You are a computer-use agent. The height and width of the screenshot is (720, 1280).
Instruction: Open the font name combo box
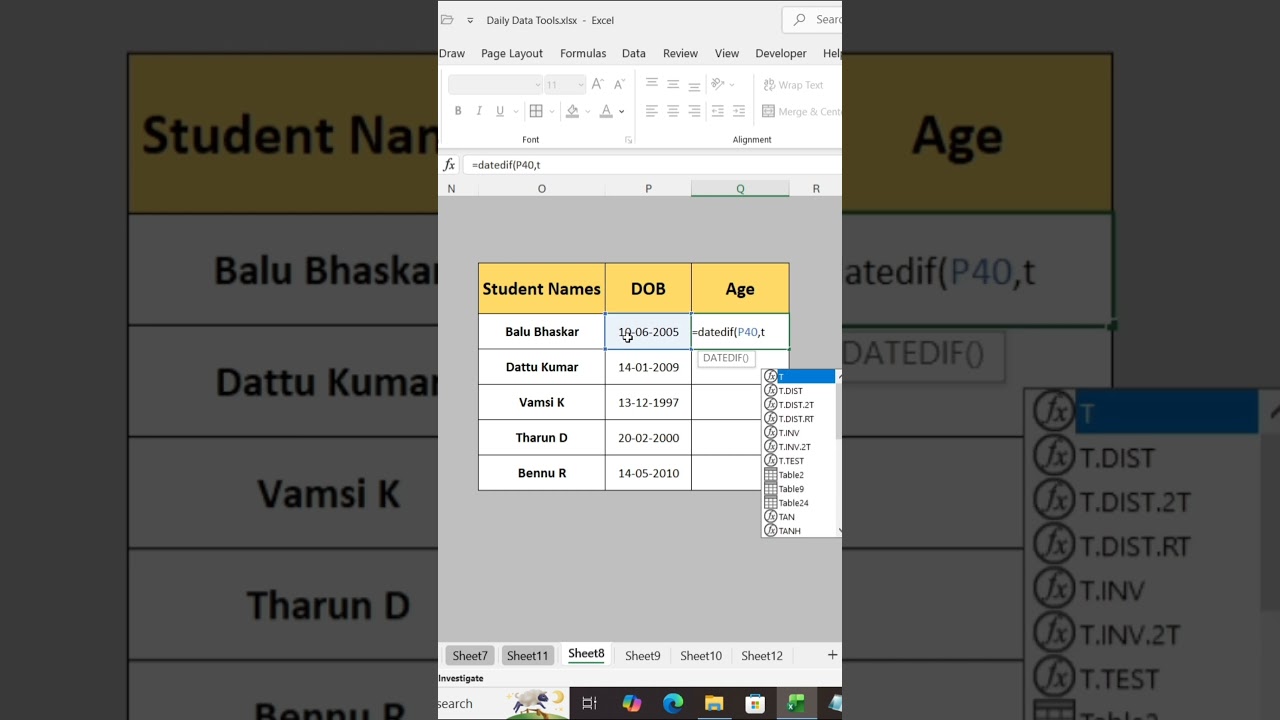(x=495, y=85)
